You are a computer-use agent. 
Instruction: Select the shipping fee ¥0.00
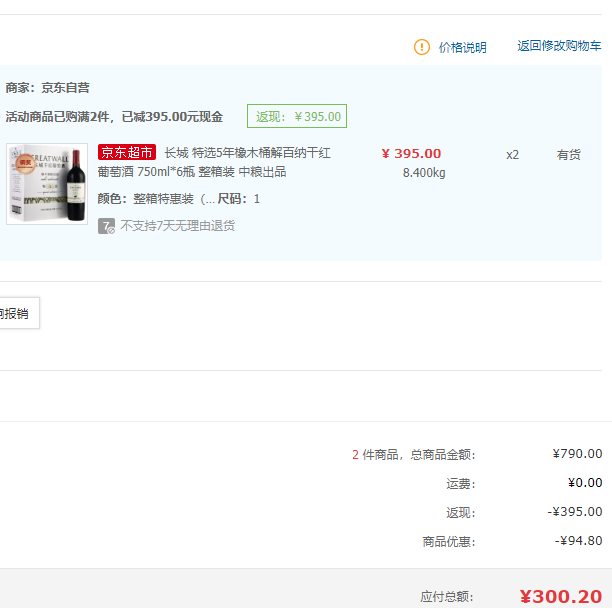585,483
